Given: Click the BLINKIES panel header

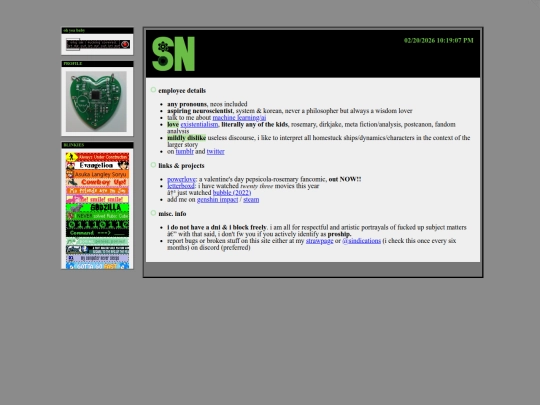Looking at the screenshot, I should pos(97,145).
